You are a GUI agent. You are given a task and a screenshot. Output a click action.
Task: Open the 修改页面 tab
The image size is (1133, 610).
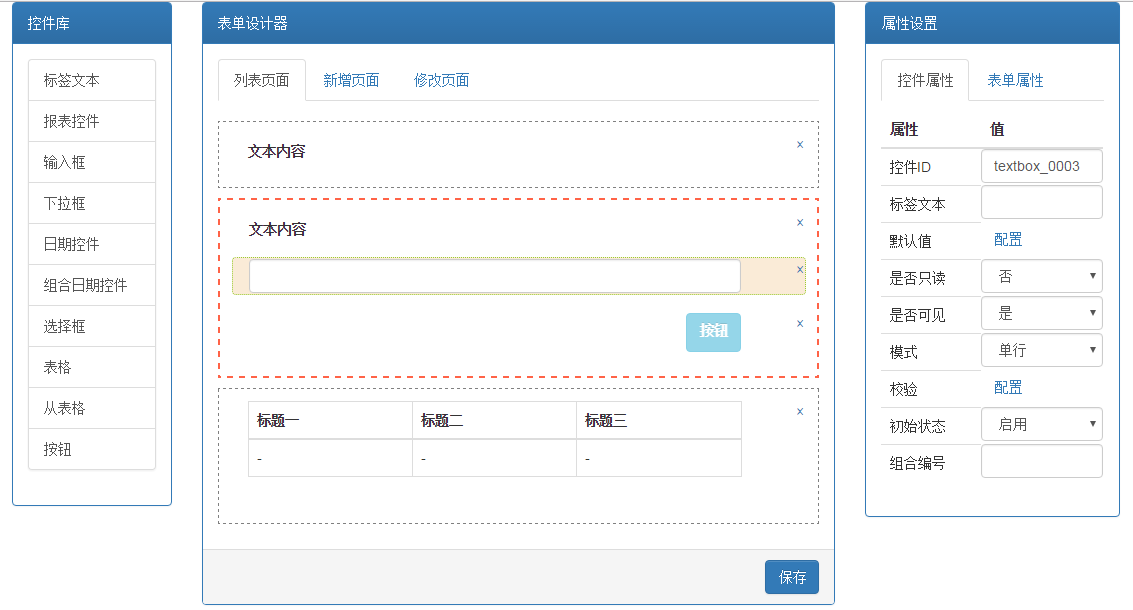(441, 81)
